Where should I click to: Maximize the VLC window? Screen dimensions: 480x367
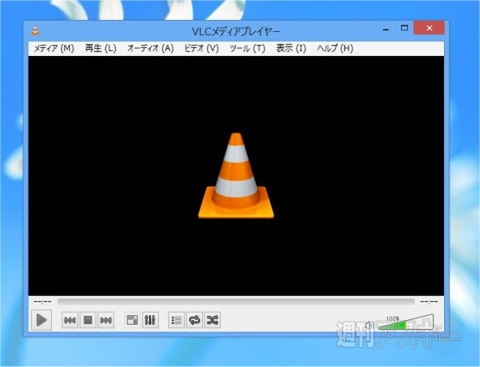[x=404, y=28]
